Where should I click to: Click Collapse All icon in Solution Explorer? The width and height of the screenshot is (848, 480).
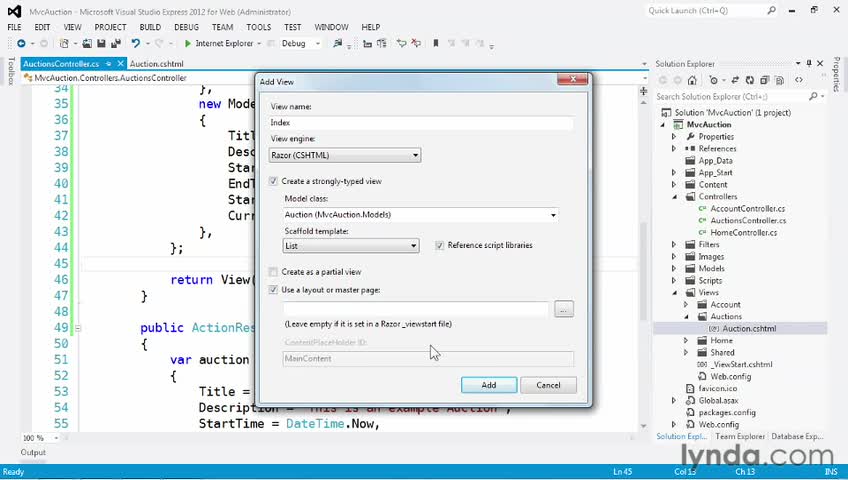(x=764, y=81)
